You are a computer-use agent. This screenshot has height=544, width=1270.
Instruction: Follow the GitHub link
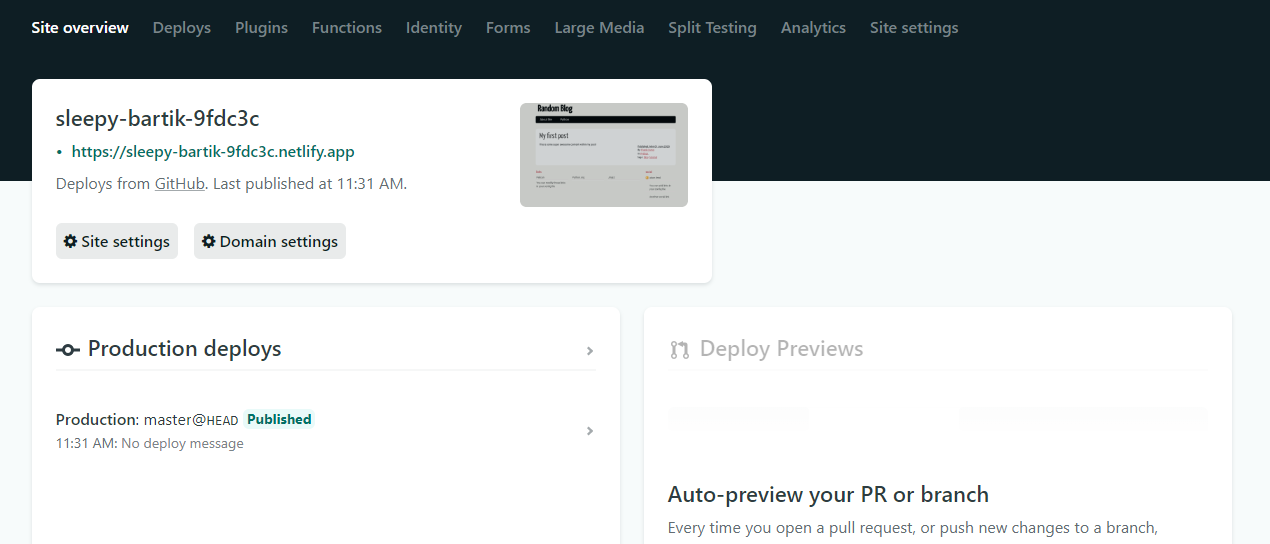[x=180, y=184]
